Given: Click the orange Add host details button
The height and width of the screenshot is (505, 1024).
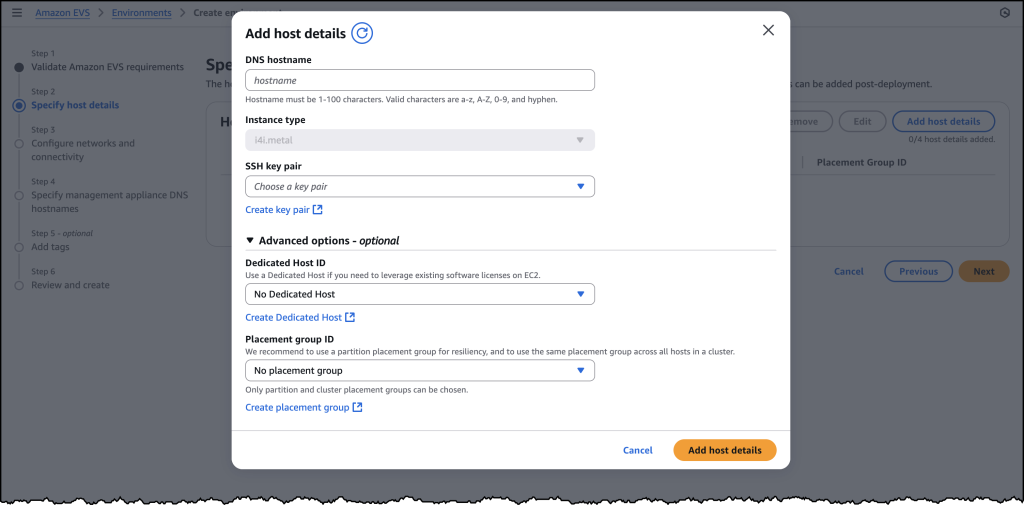Looking at the screenshot, I should [725, 450].
